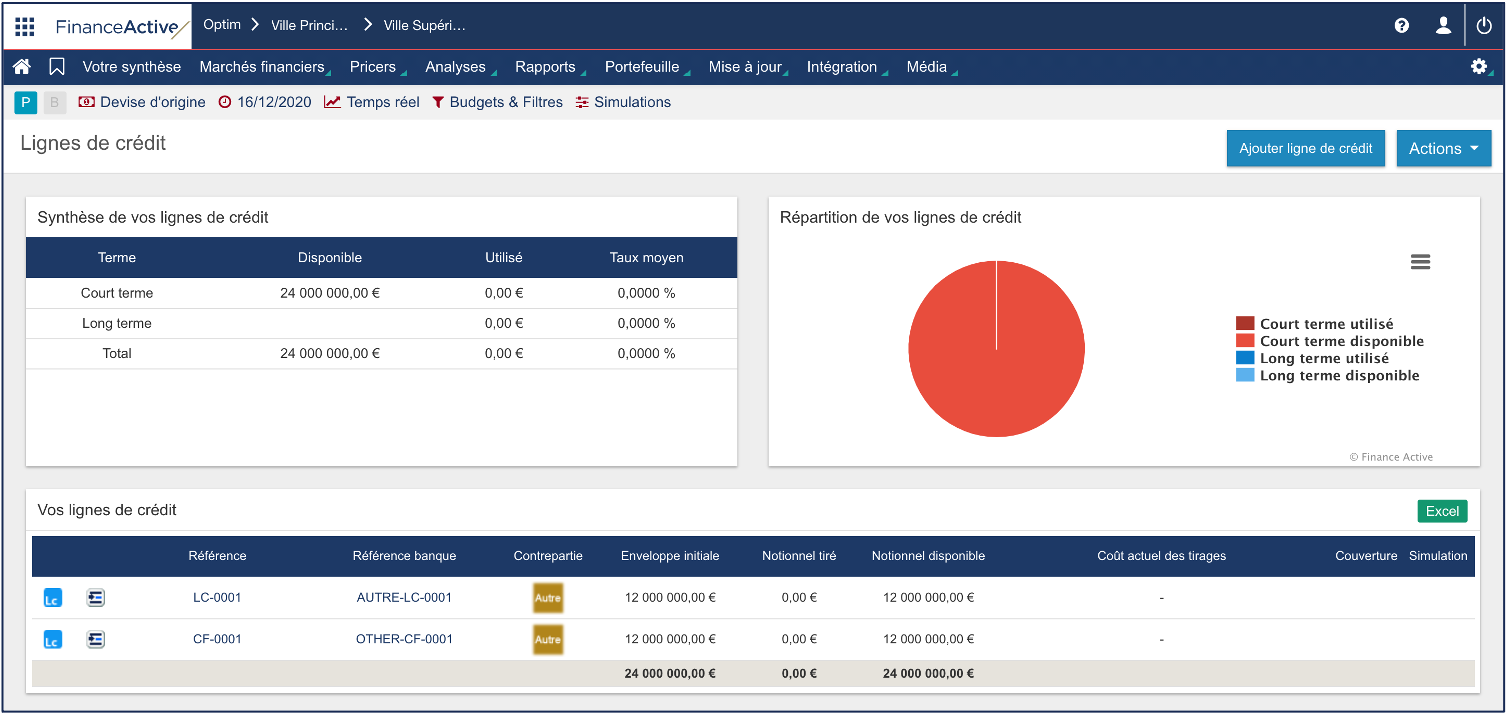
Task: Click the details icon for LC-0001 row
Action: pos(96,598)
